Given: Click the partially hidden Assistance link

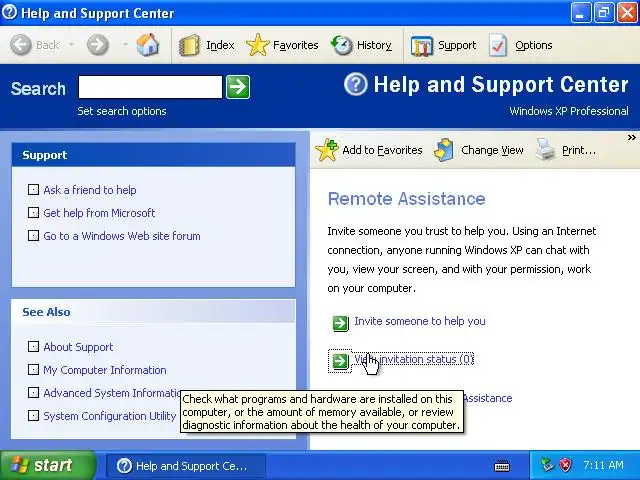Looking at the screenshot, I should click(x=488, y=398).
